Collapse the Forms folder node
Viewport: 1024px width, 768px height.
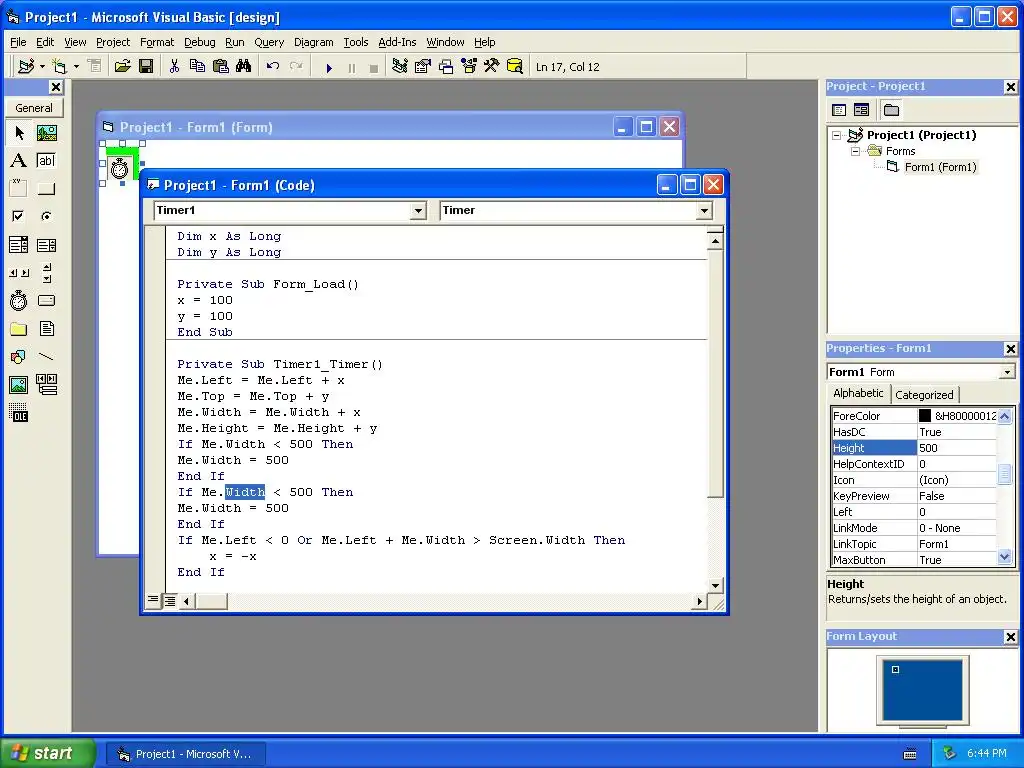(x=856, y=152)
